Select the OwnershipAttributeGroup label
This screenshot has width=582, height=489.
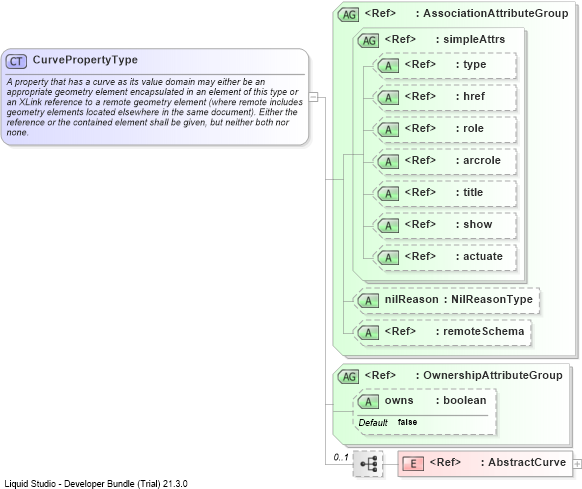(493, 375)
